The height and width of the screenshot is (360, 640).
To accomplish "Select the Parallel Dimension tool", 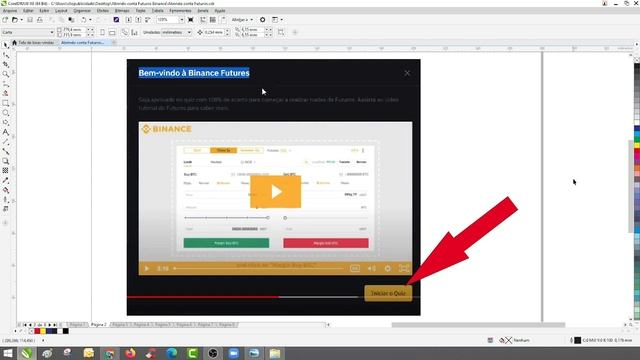I will pyautogui.click(x=6, y=142).
